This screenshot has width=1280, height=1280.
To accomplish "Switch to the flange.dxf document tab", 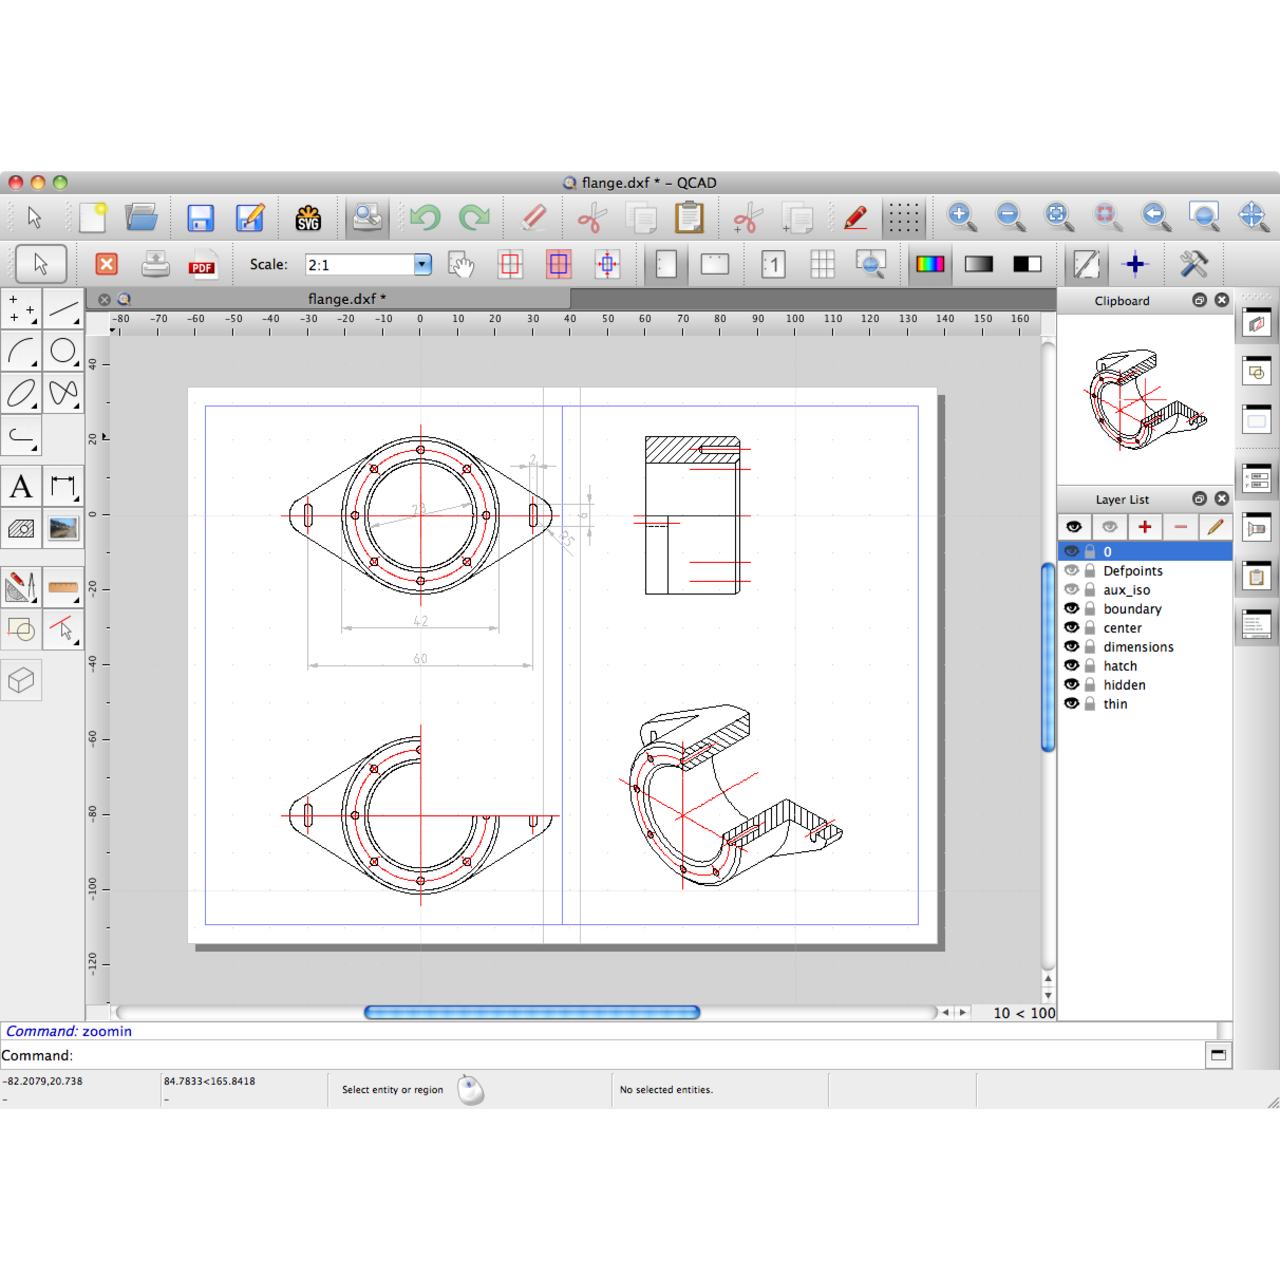I will (345, 299).
